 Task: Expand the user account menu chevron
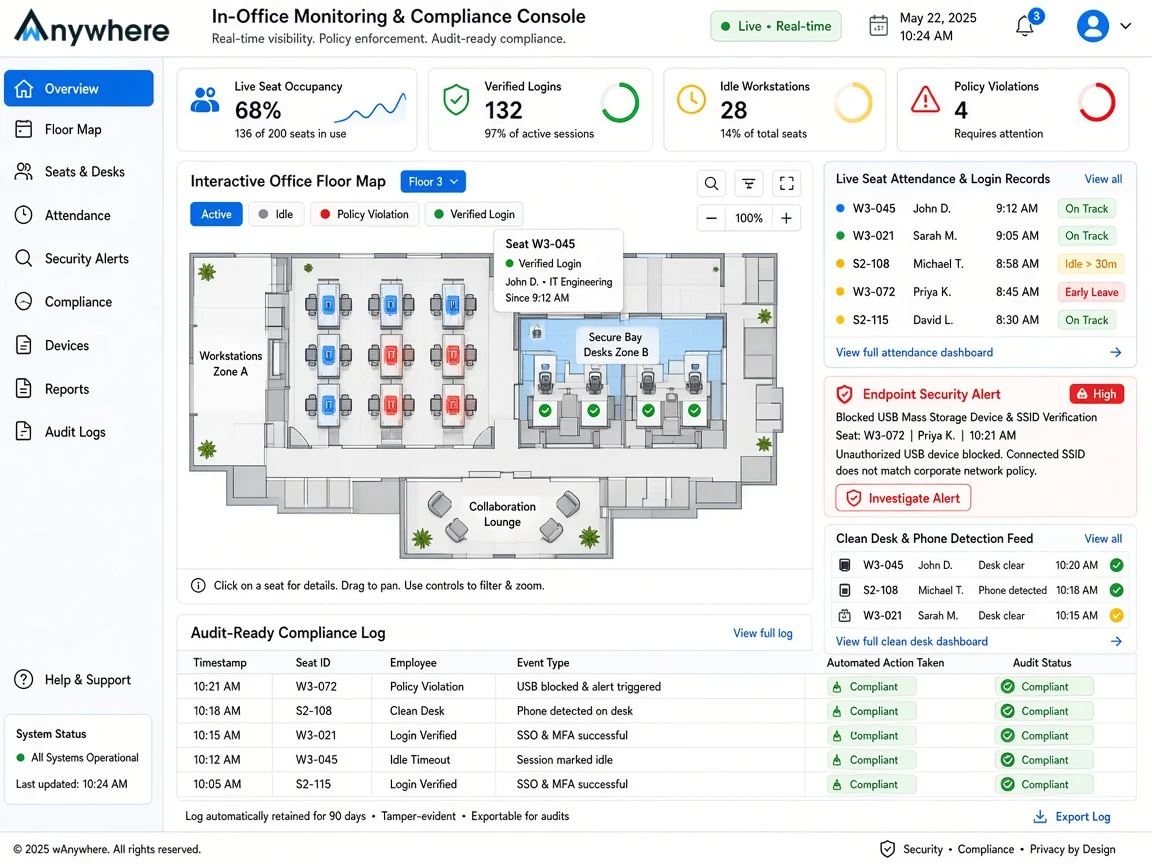coord(1126,26)
